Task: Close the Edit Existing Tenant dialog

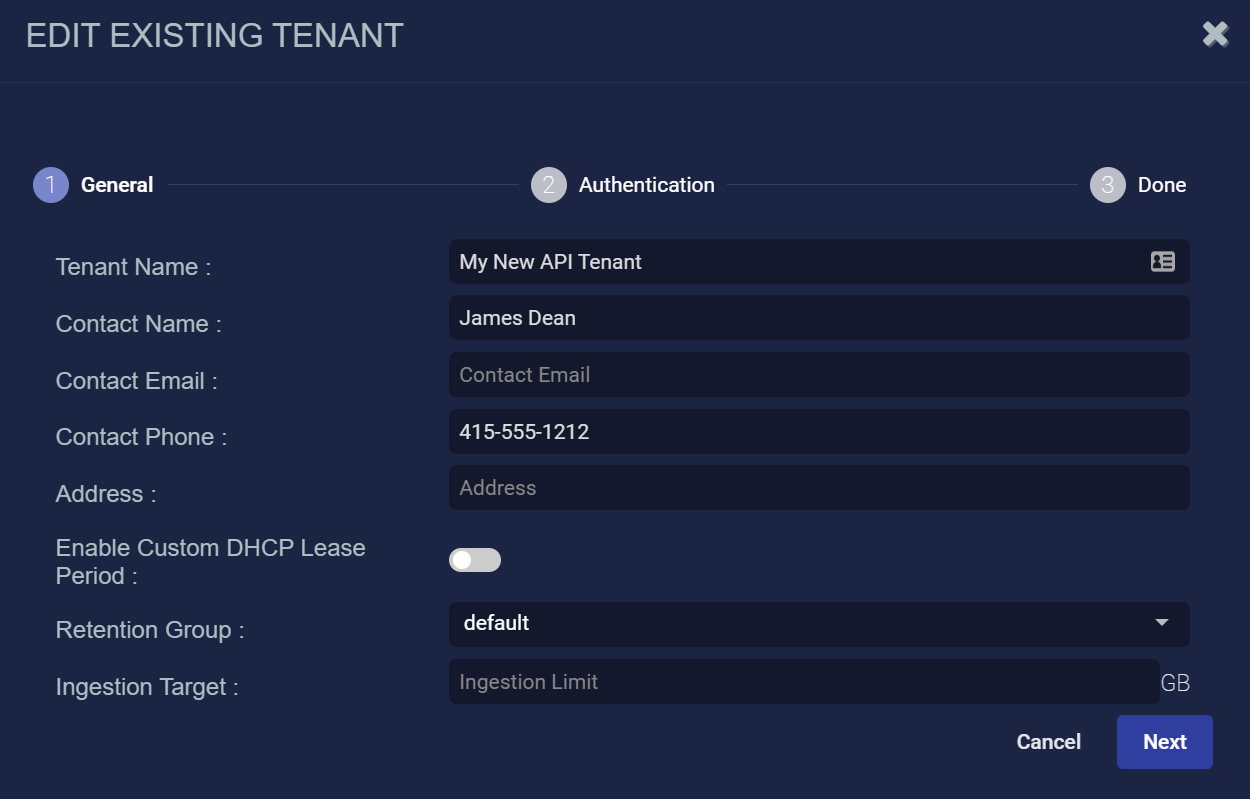Action: [x=1215, y=35]
